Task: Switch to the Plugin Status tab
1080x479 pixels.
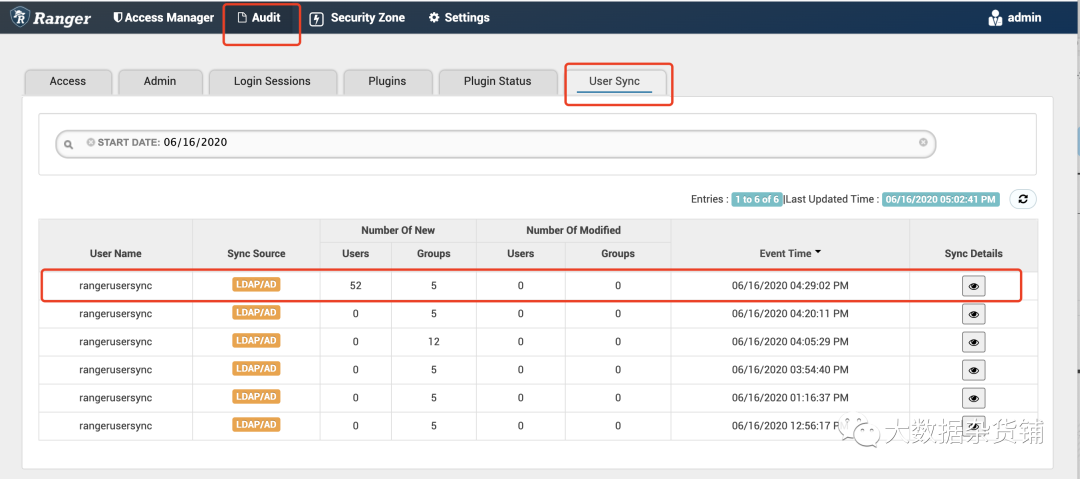Action: pos(497,82)
